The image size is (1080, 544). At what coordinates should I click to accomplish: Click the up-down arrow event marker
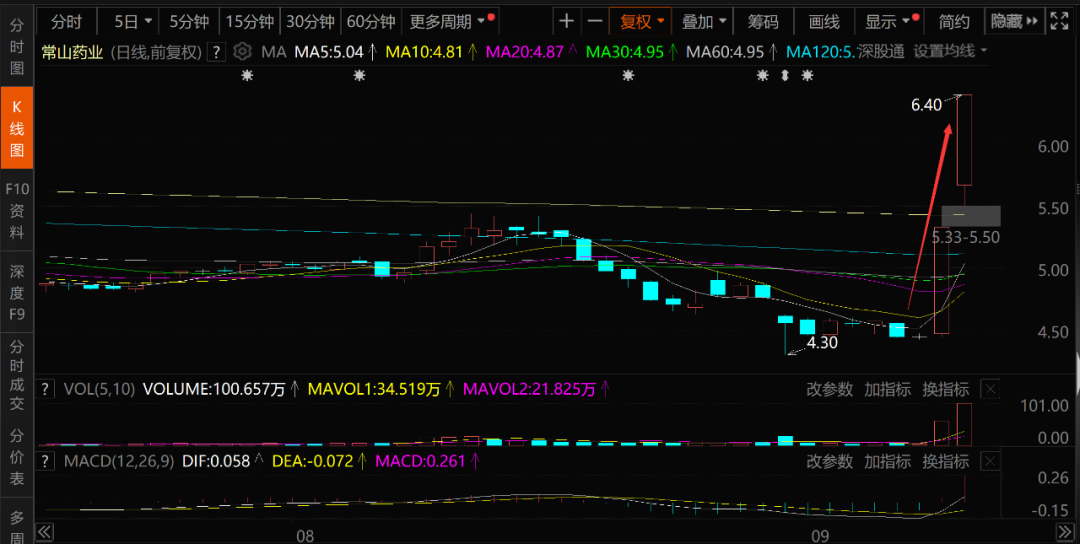point(785,76)
